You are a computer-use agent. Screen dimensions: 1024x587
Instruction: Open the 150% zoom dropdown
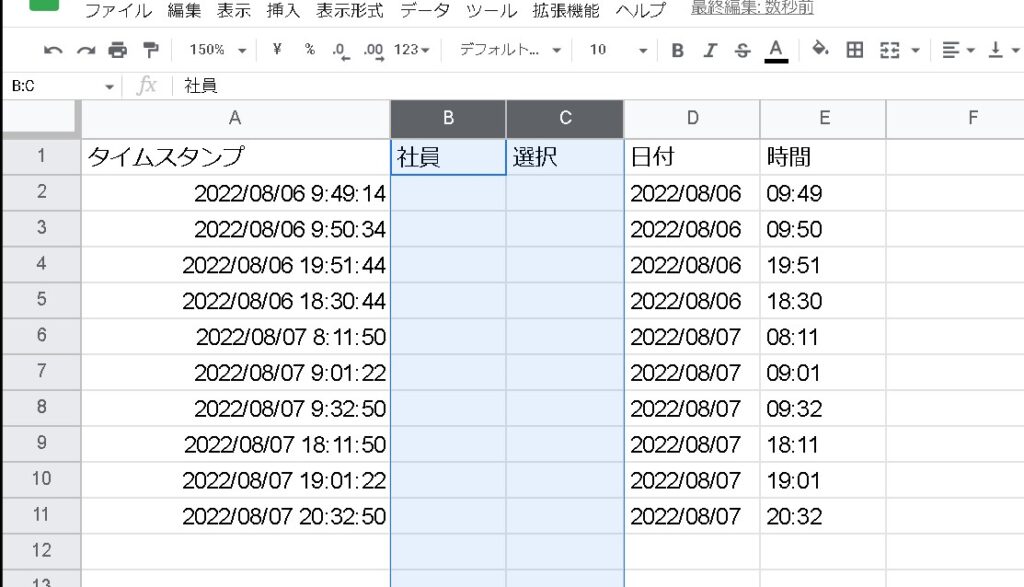[x=216, y=50]
